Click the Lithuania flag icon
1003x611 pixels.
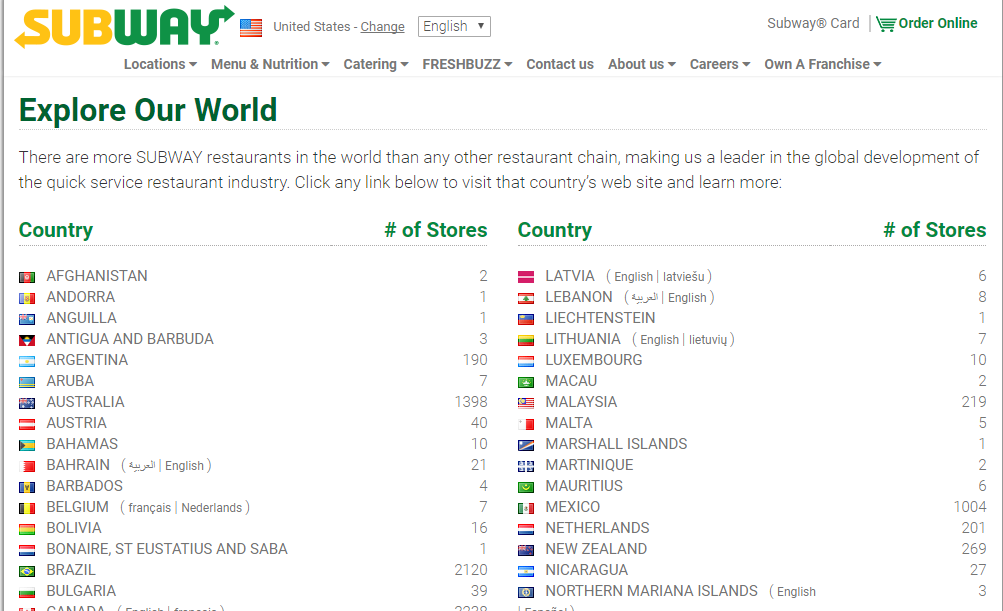click(x=526, y=340)
